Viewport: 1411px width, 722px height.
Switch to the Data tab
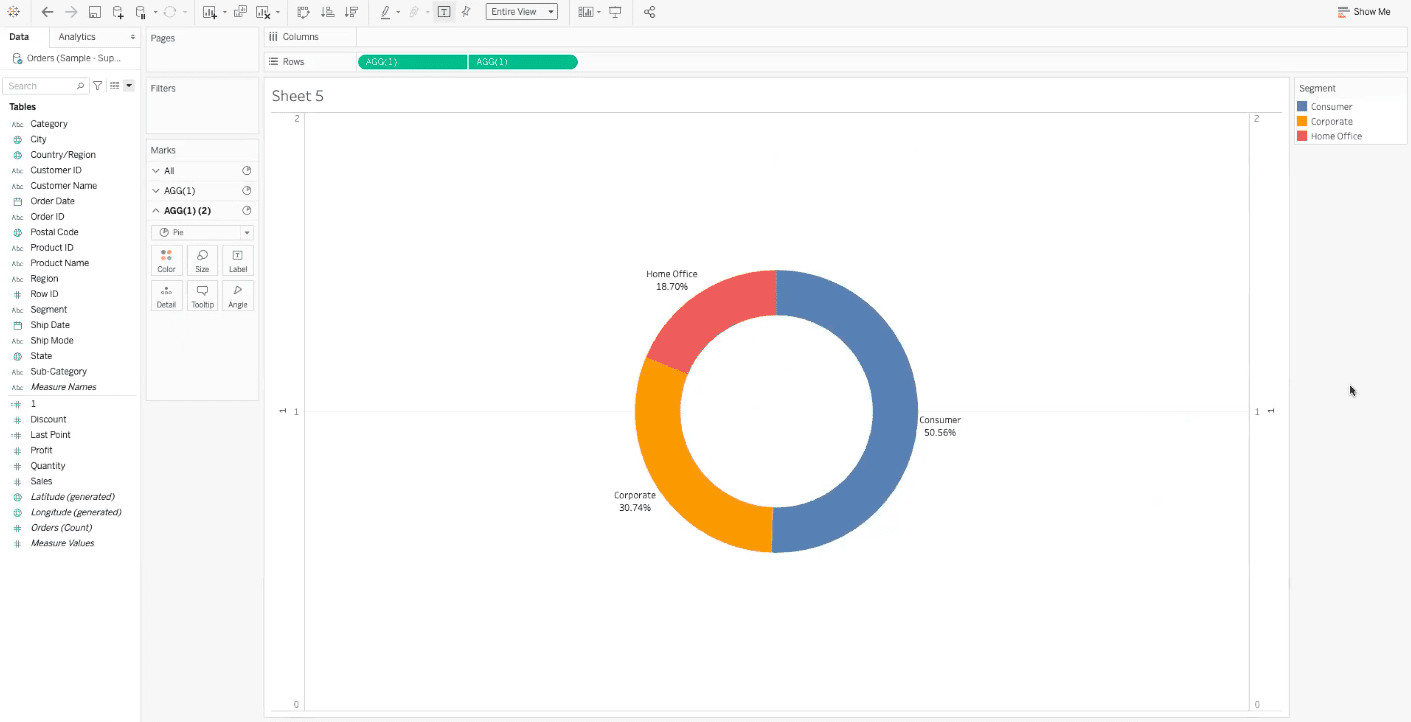[x=19, y=37]
